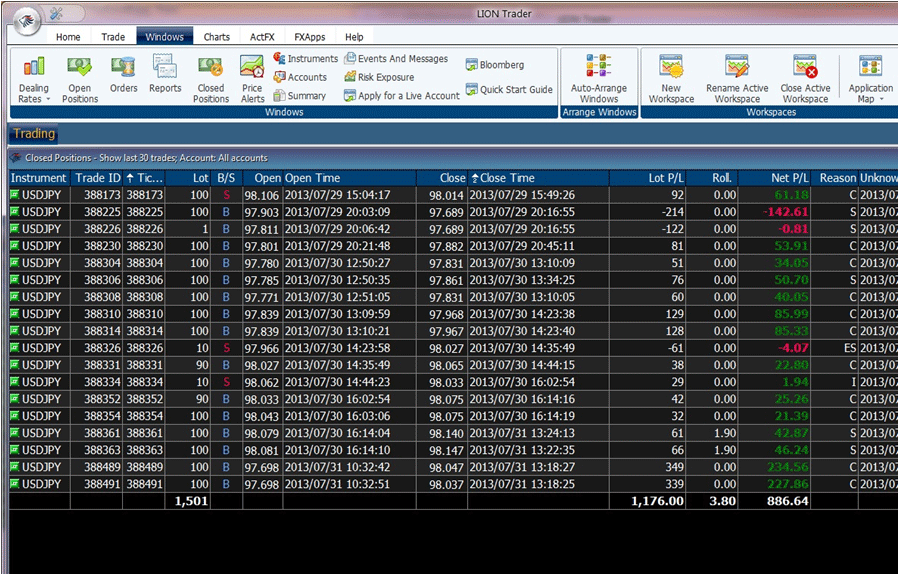Open Events And Messages

[x=396, y=58]
